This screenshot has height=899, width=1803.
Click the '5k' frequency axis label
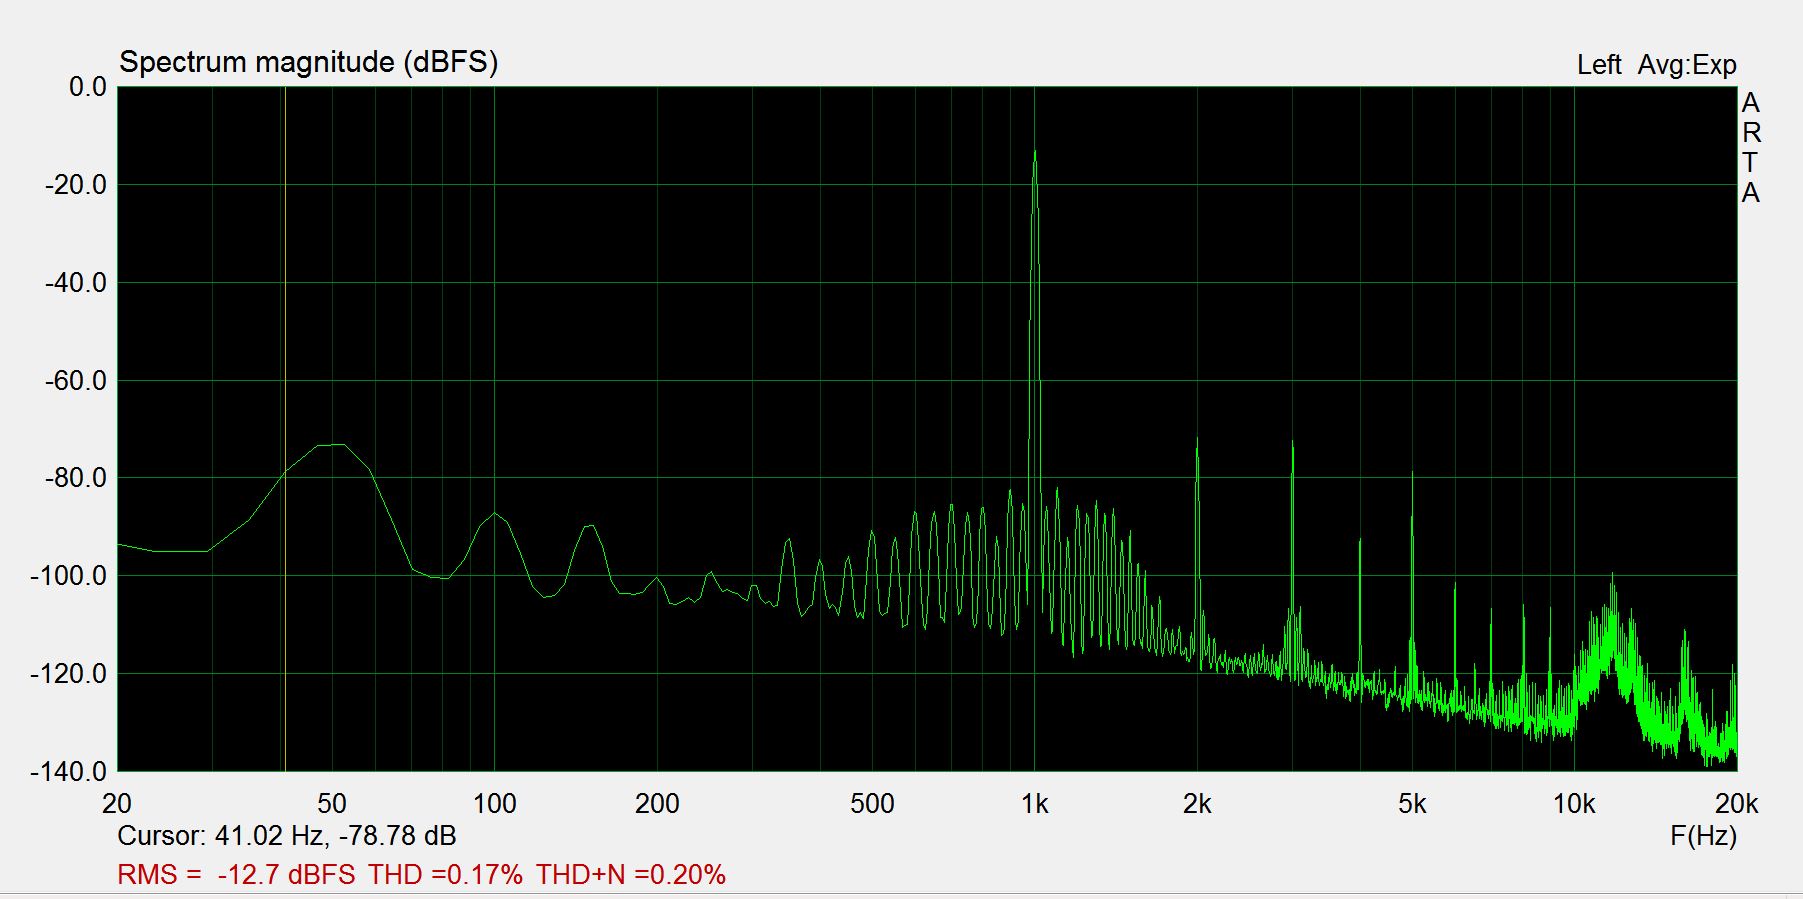(1412, 804)
